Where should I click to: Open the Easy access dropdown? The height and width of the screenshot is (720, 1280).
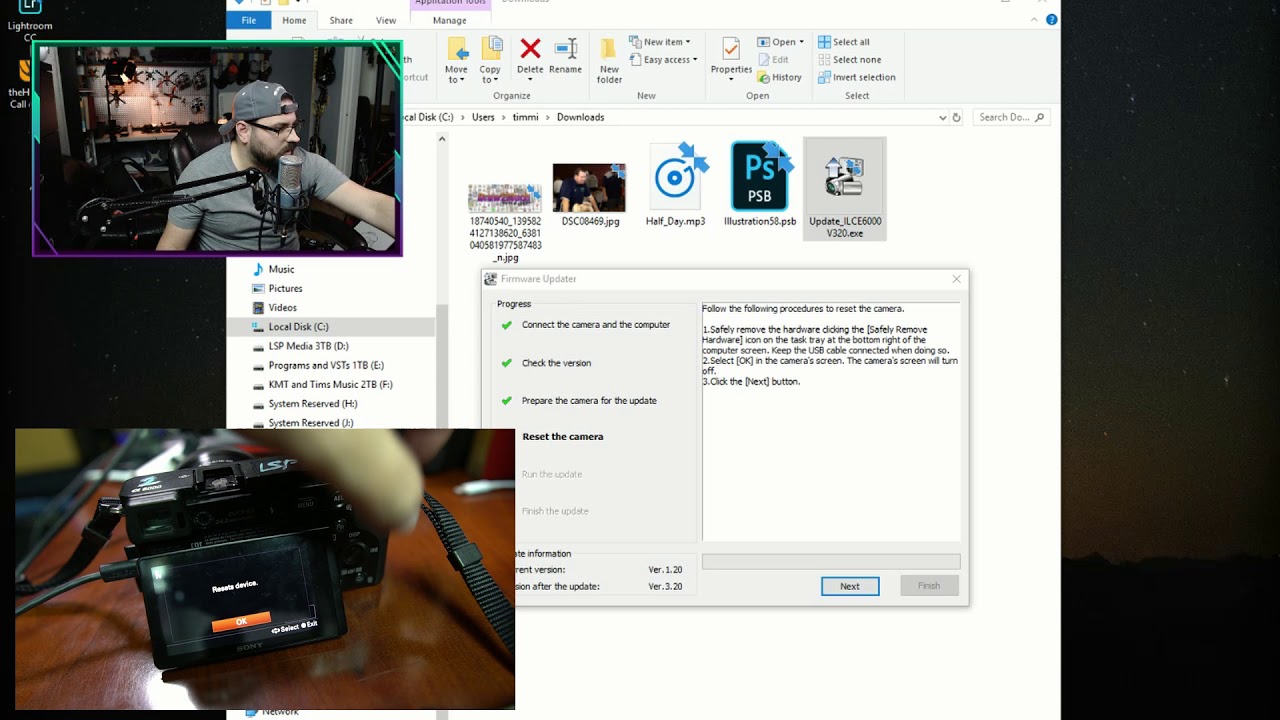click(663, 60)
